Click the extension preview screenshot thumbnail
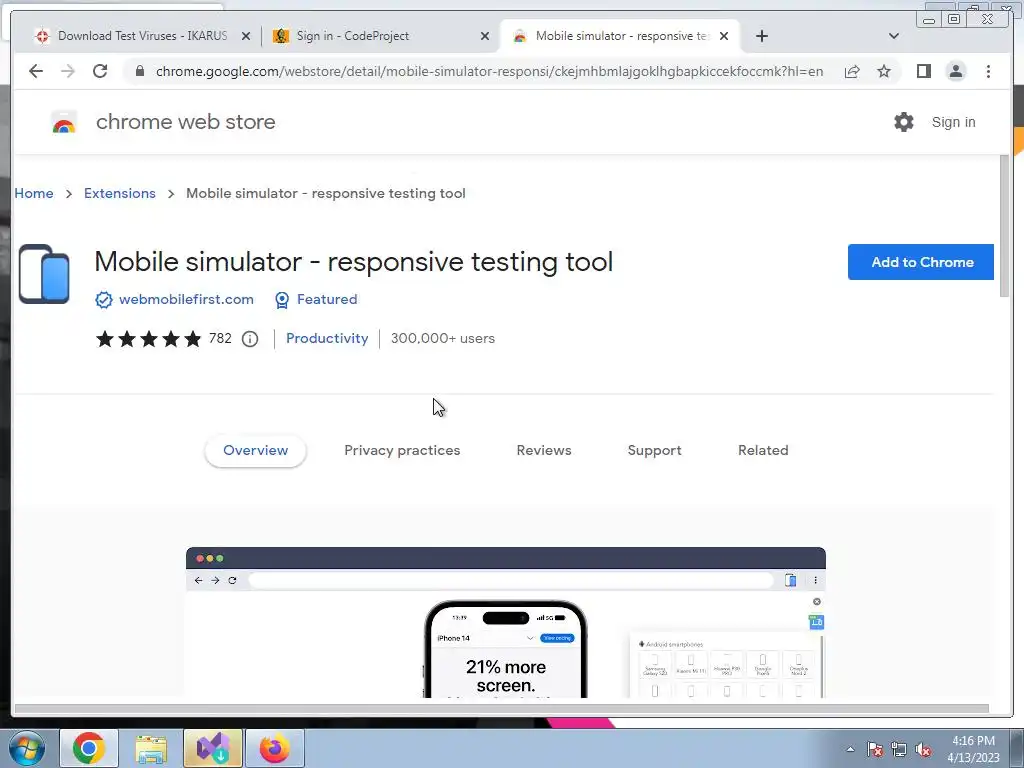The image size is (1024, 768). click(x=506, y=622)
